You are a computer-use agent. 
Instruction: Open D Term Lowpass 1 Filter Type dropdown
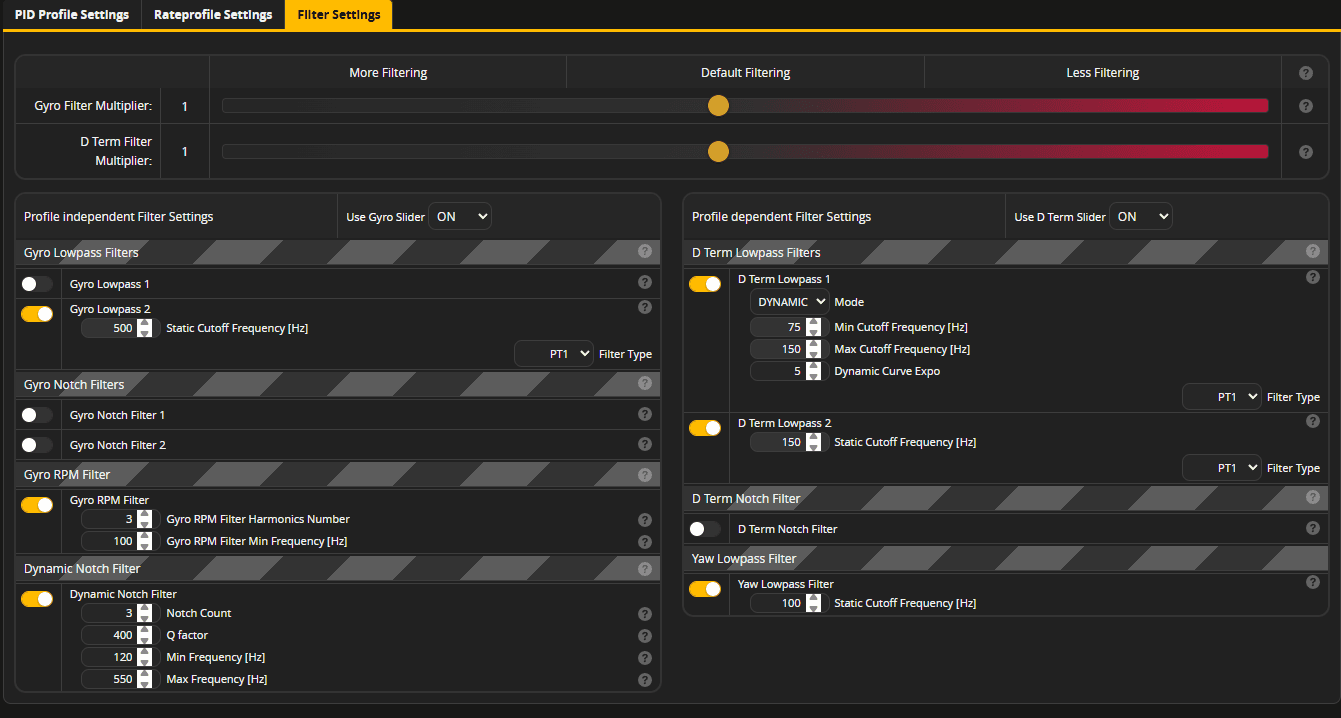click(x=1222, y=397)
